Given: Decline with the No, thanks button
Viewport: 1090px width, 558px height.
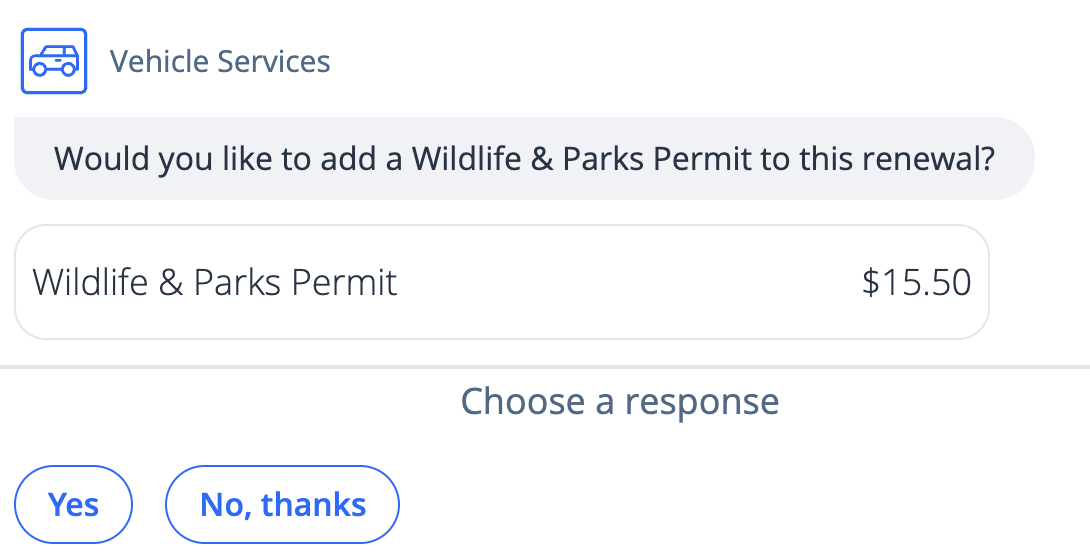Looking at the screenshot, I should pyautogui.click(x=282, y=504).
